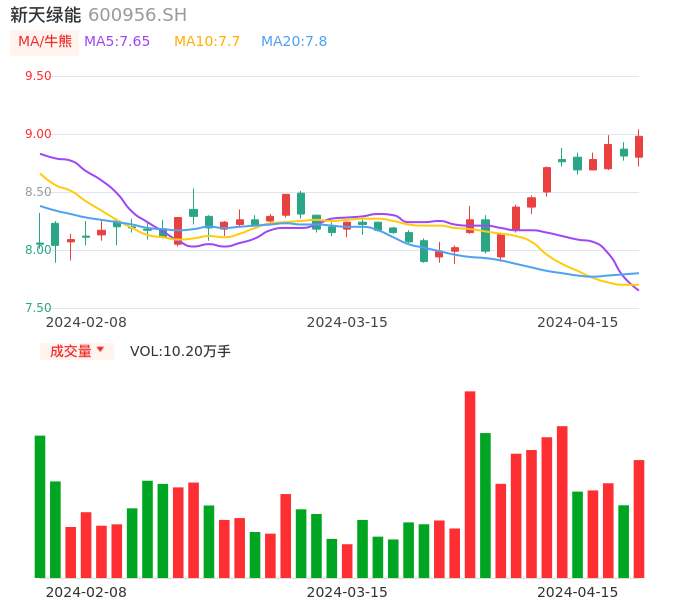Viewport: 686px width, 606px height.
Task: Click the 2024-03-15 date under volume chart
Action: (347, 592)
